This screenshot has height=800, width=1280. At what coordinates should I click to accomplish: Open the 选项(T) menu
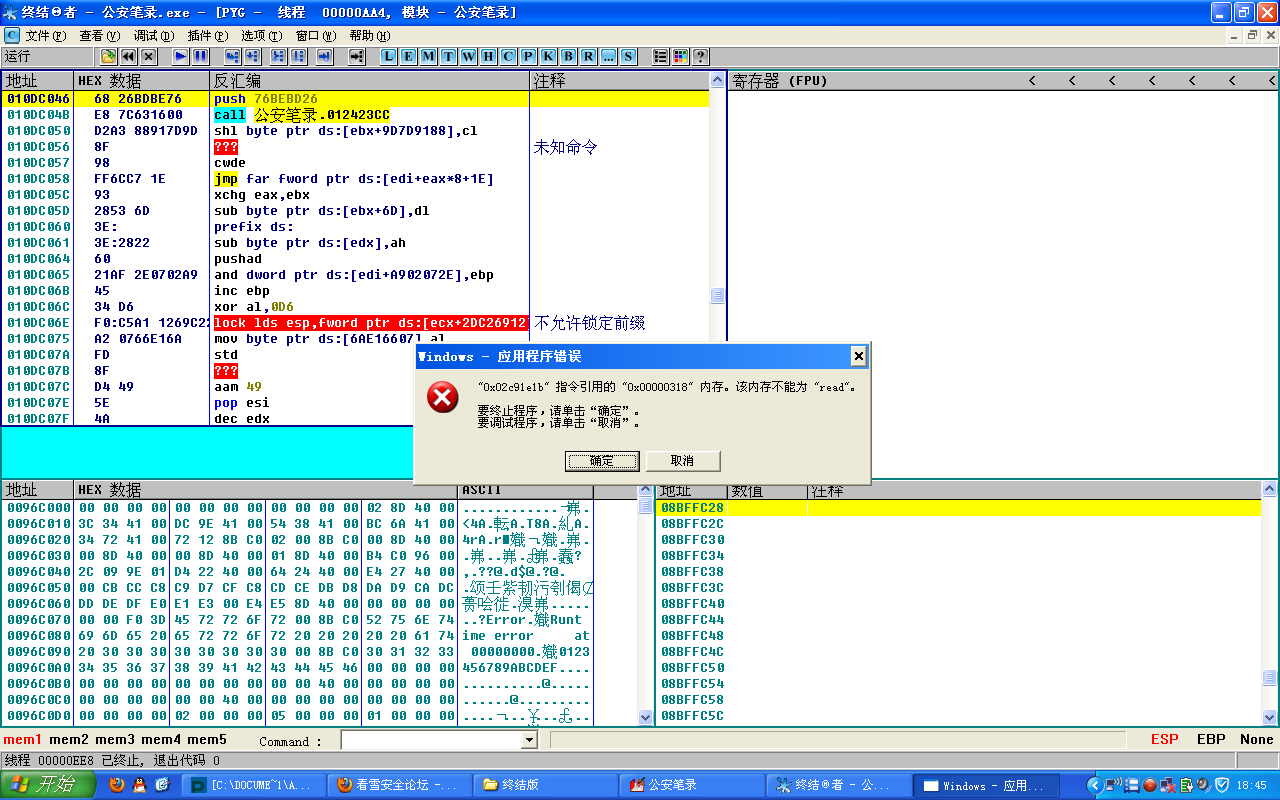click(261, 36)
